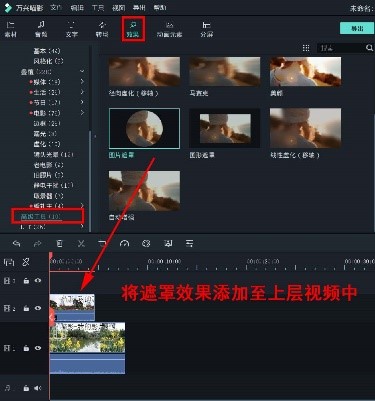Select the 老电影 category
This screenshot has width=375, height=401.
coord(48,165)
